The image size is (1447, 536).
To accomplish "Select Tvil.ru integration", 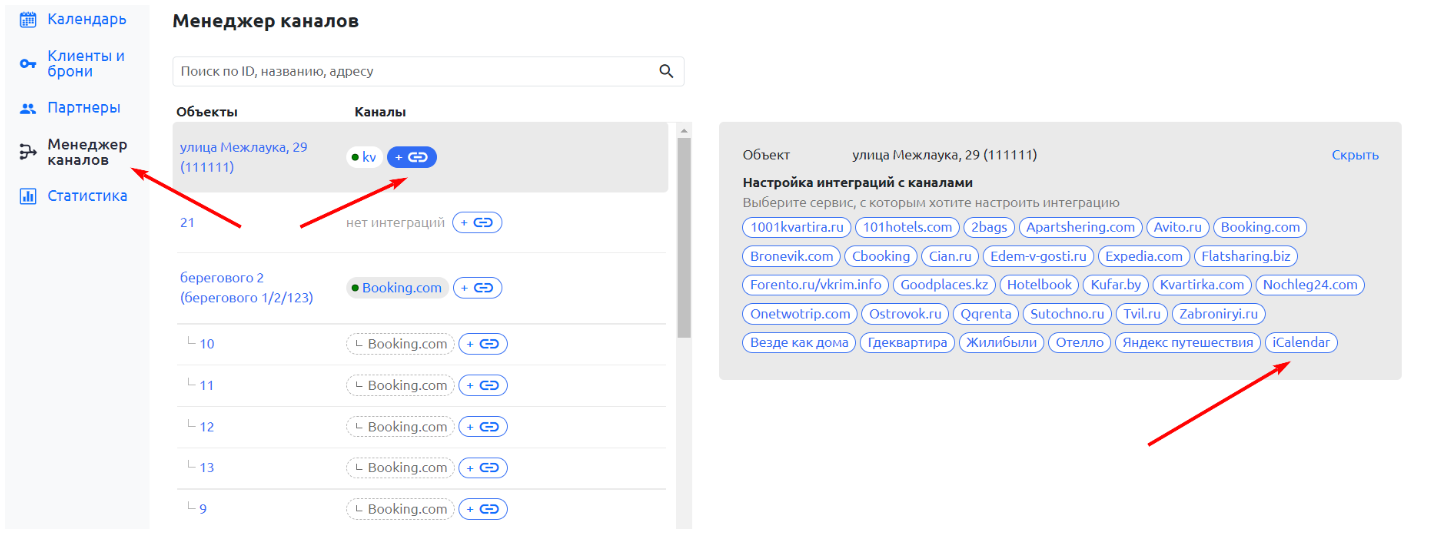I will [x=1142, y=314].
